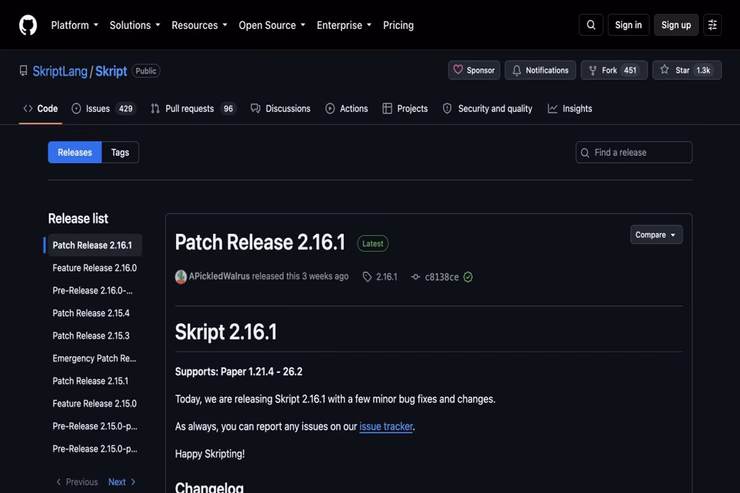The width and height of the screenshot is (740, 493).
Task: Expand the Resources menu
Action: click(x=199, y=25)
